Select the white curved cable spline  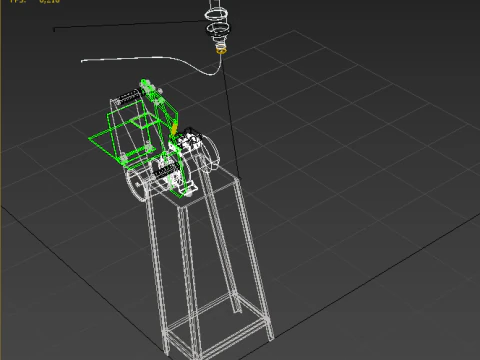click(x=151, y=64)
